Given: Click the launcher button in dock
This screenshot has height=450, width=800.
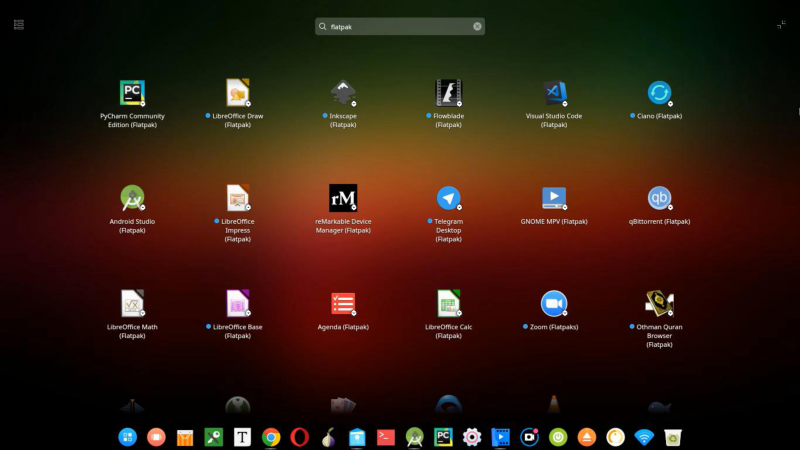Looking at the screenshot, I should coord(128,437).
